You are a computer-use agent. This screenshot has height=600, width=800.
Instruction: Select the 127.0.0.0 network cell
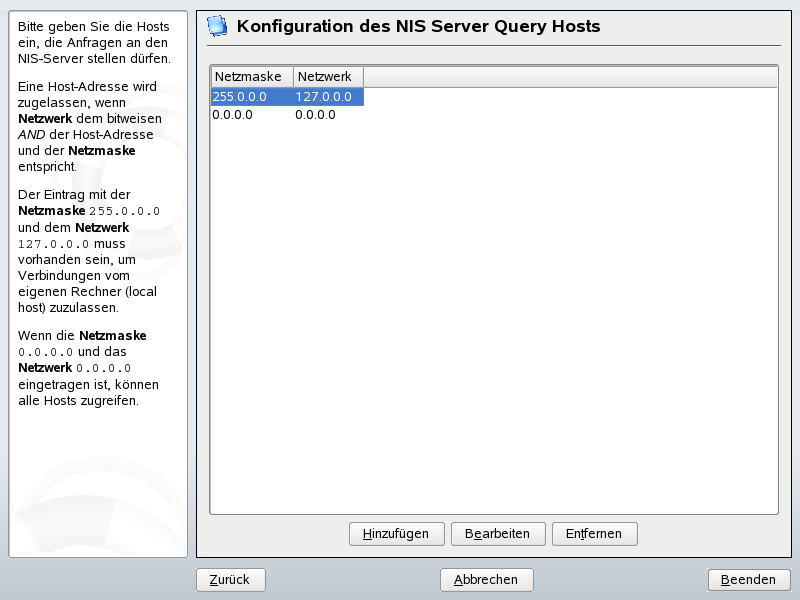[x=327, y=97]
